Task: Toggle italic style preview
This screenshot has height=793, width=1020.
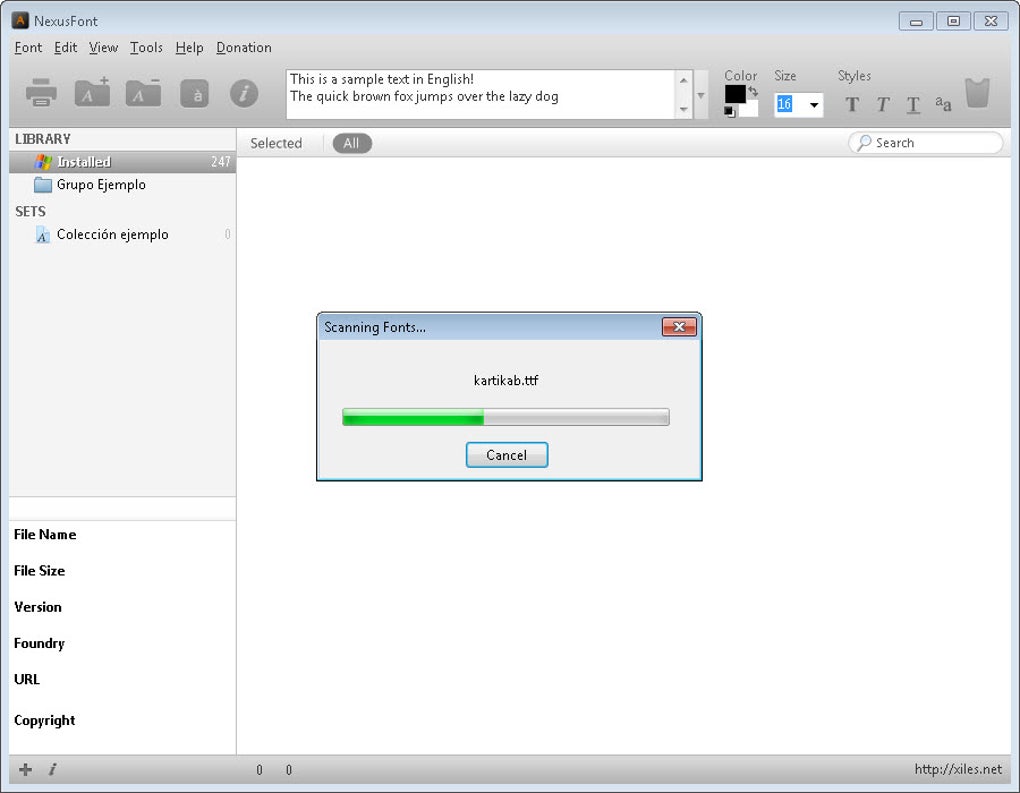Action: 883,104
